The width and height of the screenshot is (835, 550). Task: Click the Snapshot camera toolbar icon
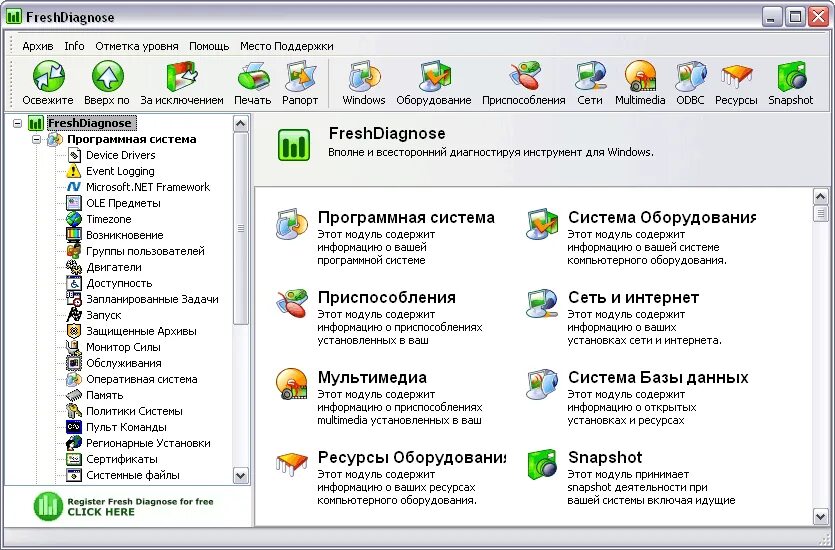pos(791,77)
